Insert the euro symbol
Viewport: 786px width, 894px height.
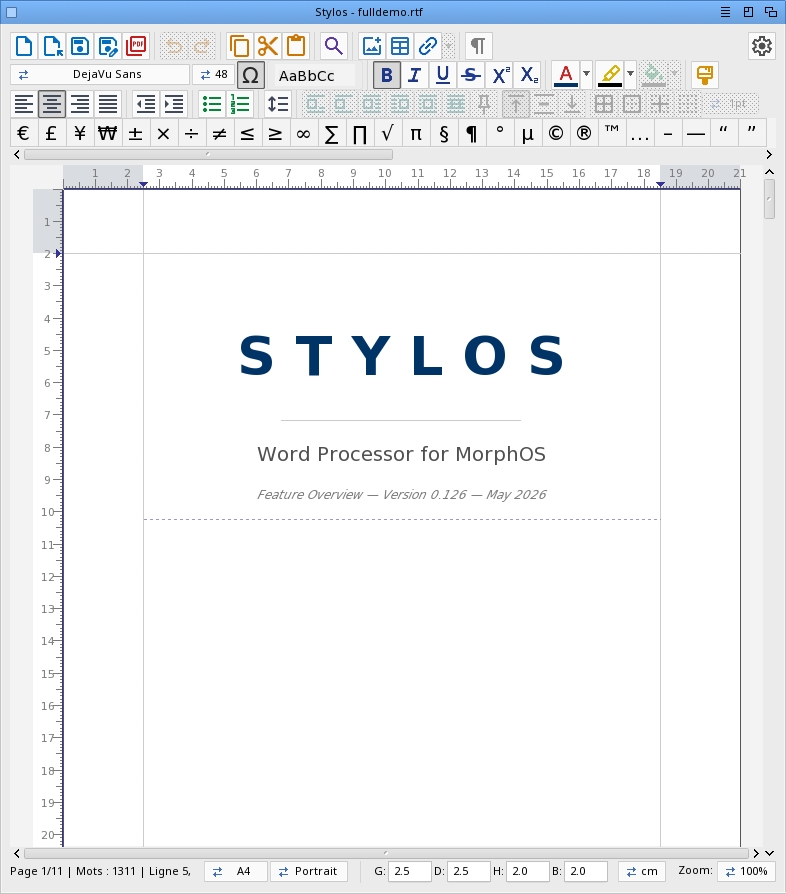[23, 133]
